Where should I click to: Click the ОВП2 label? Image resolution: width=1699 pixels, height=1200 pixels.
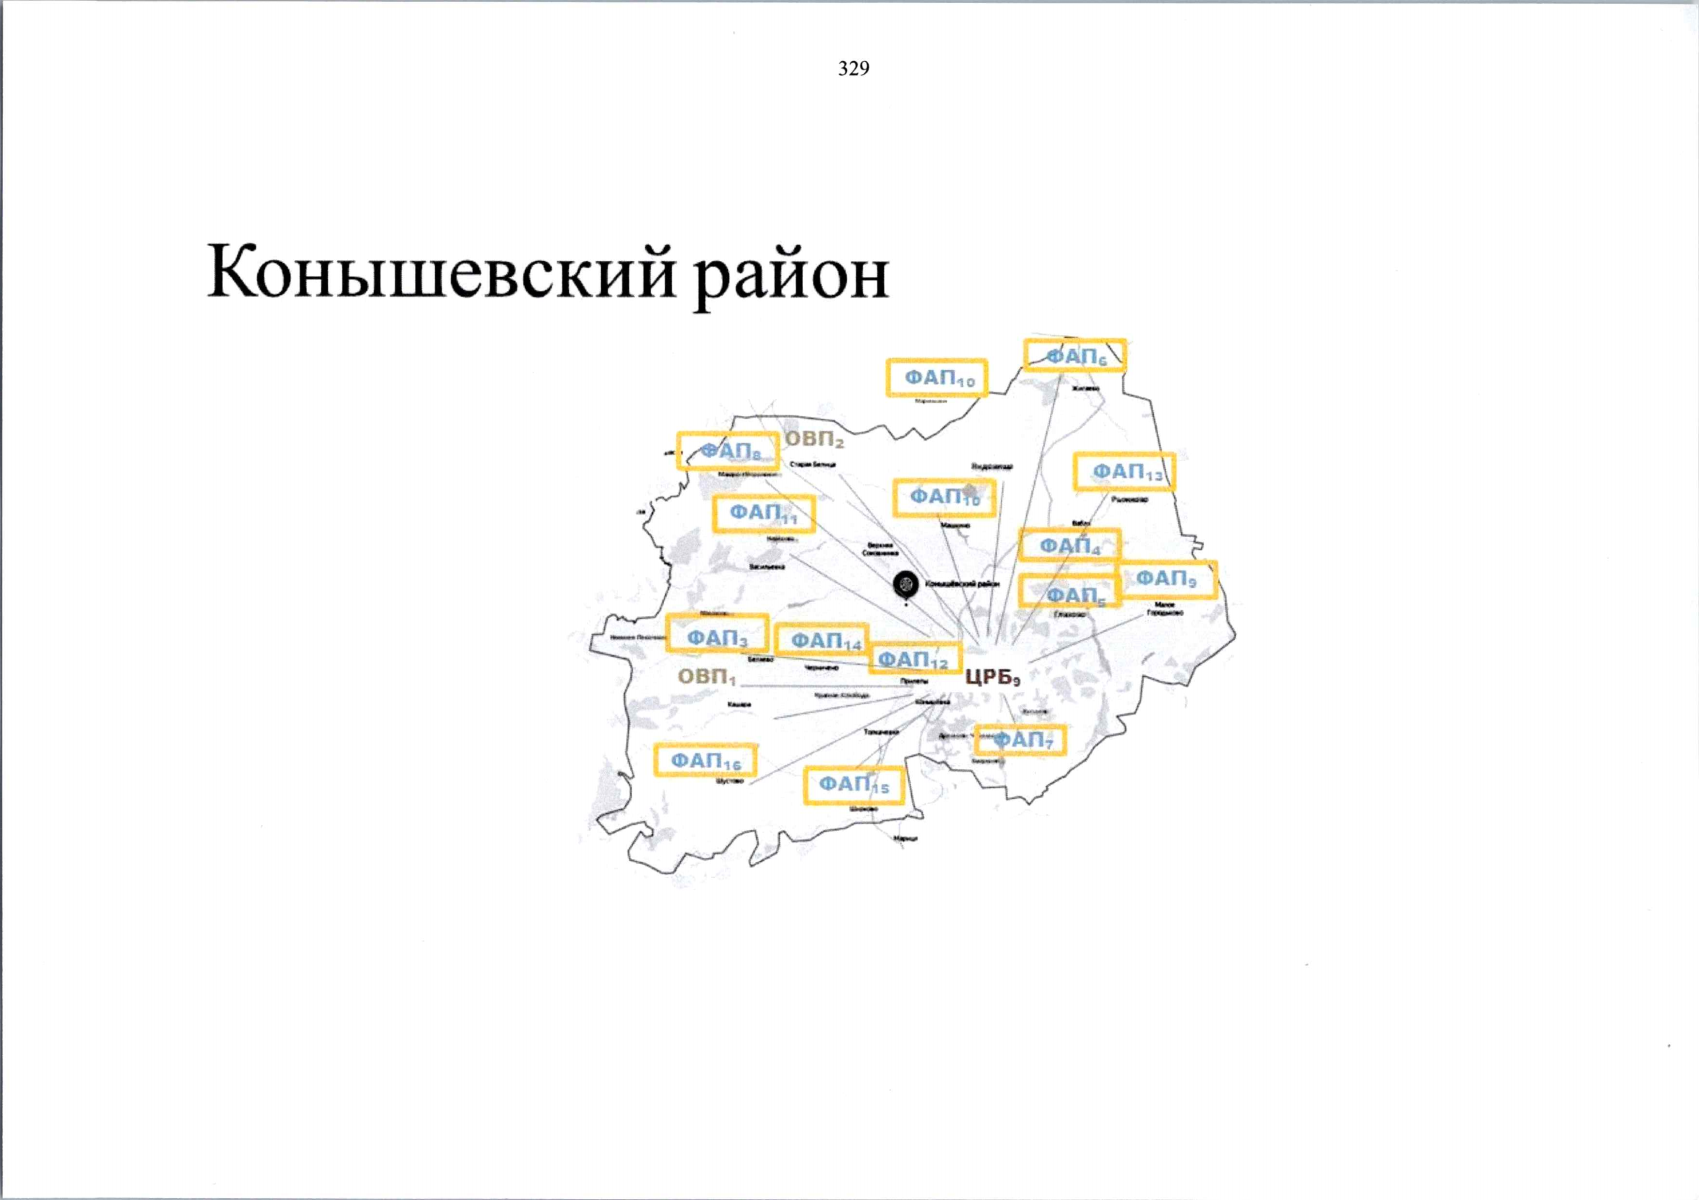[814, 439]
